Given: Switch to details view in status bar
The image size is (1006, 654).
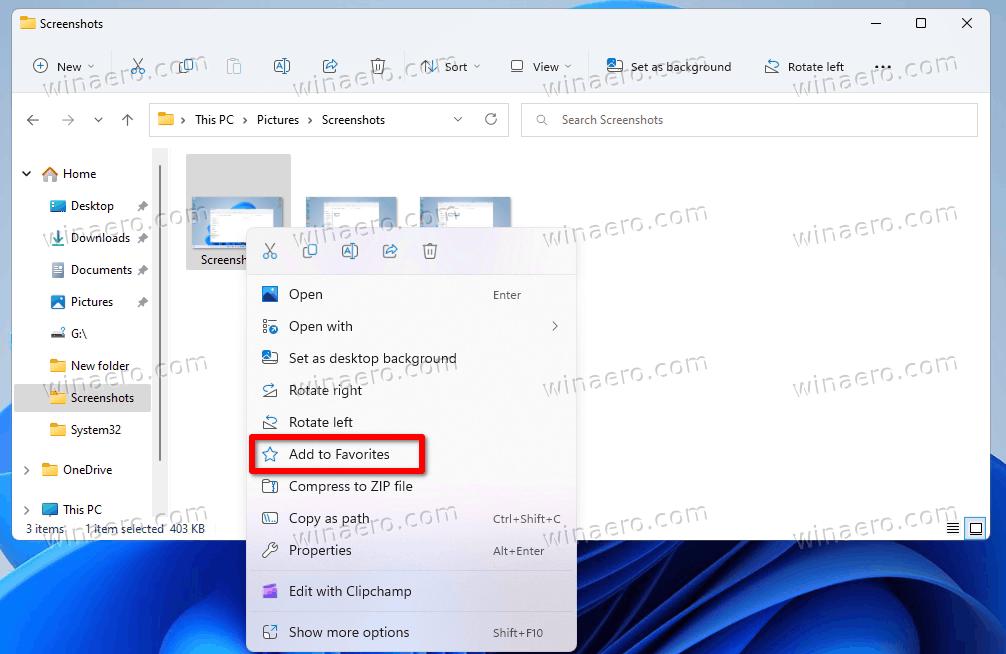Looking at the screenshot, I should [x=953, y=528].
